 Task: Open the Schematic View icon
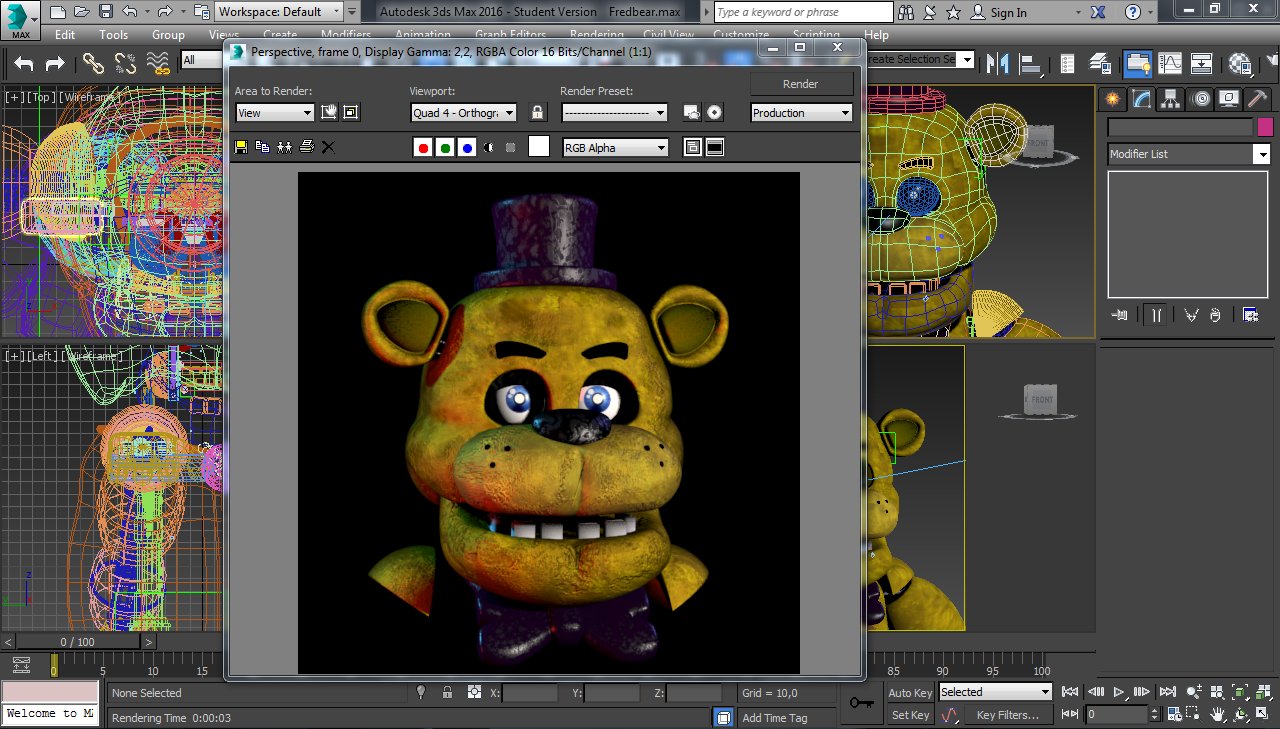tap(1201, 63)
